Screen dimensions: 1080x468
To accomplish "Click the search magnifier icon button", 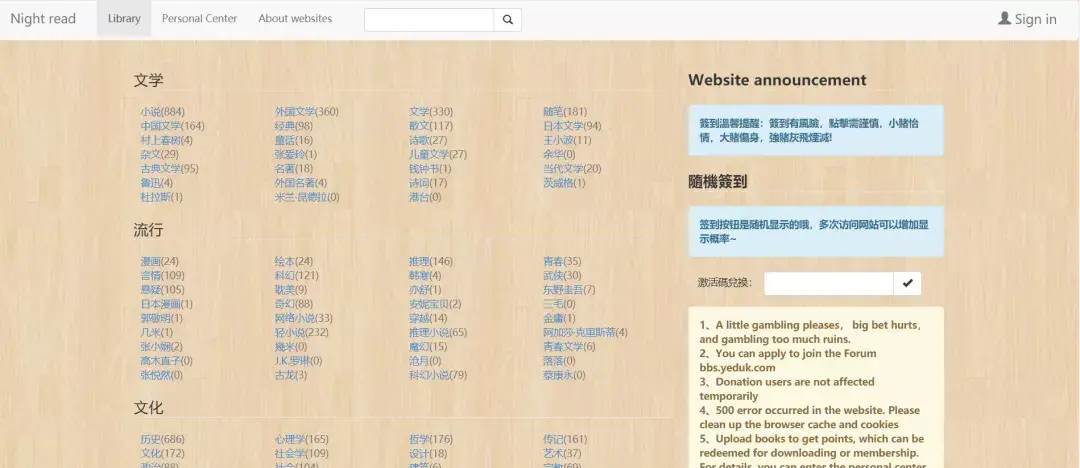I will 507,19.
